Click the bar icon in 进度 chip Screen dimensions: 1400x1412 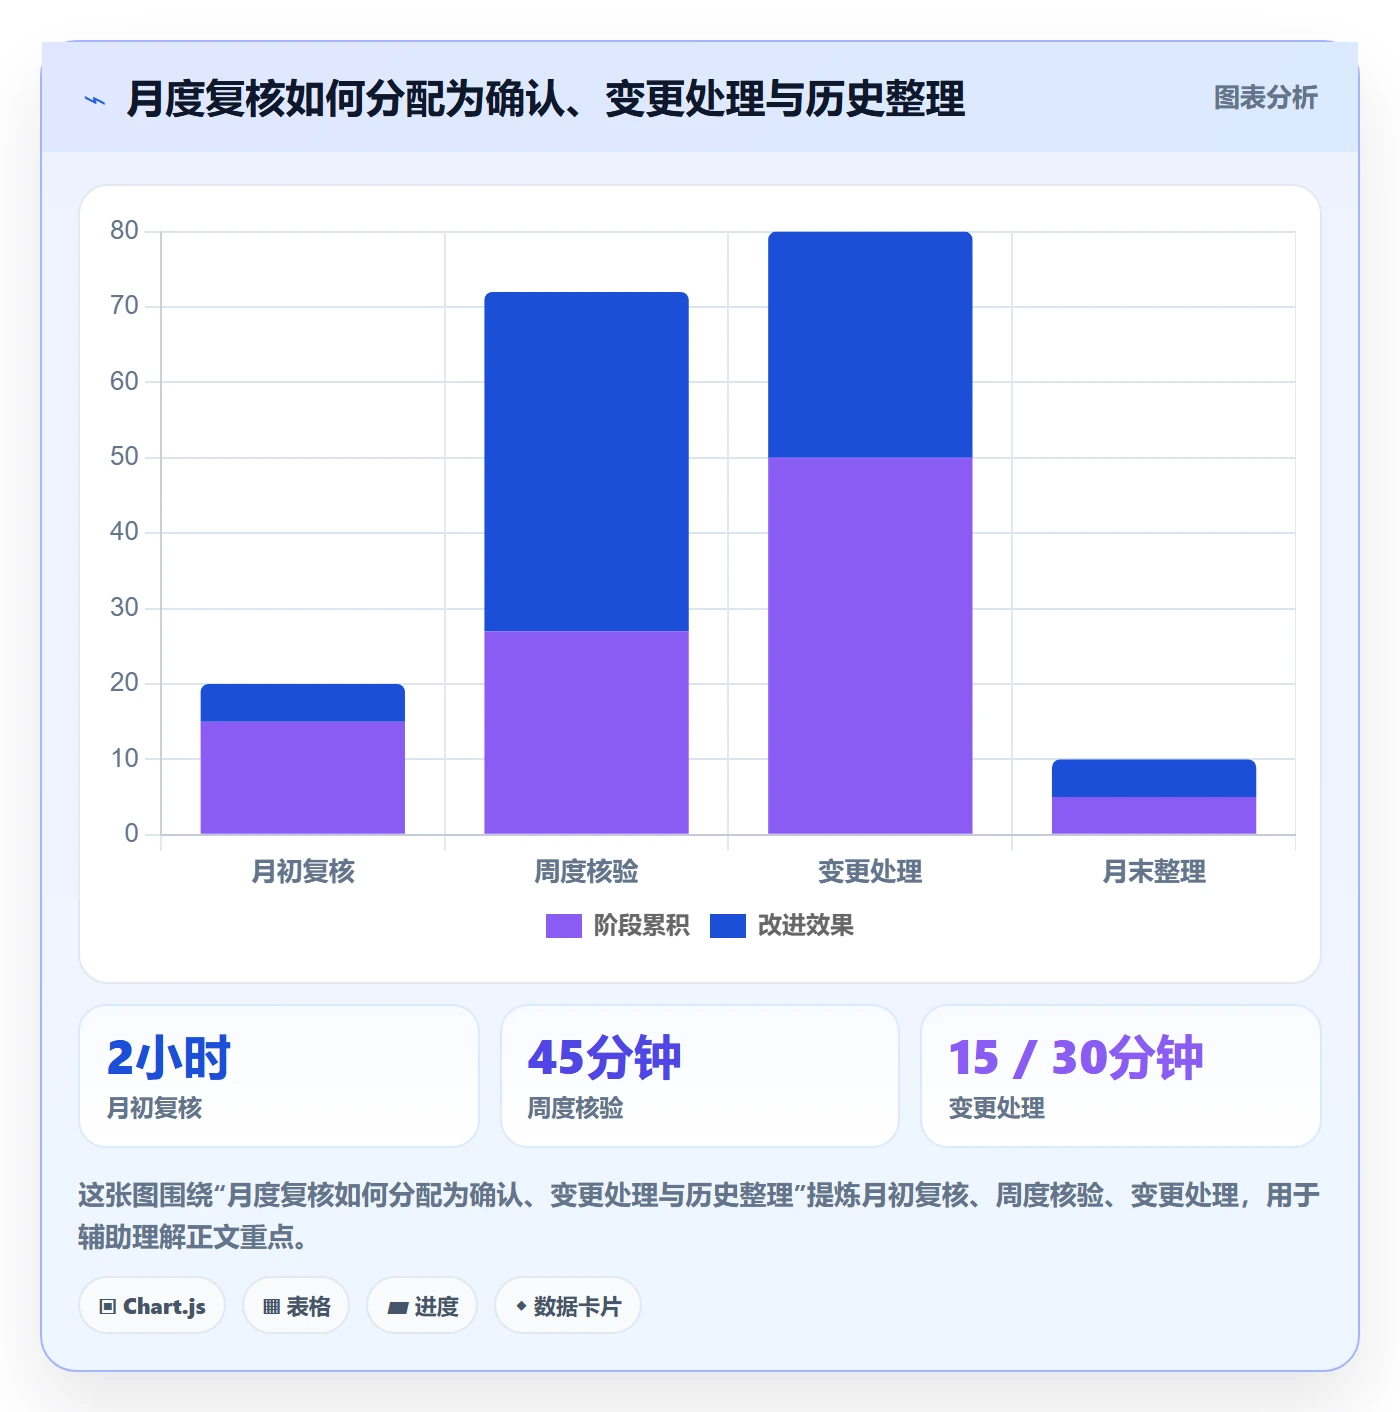coord(397,1307)
